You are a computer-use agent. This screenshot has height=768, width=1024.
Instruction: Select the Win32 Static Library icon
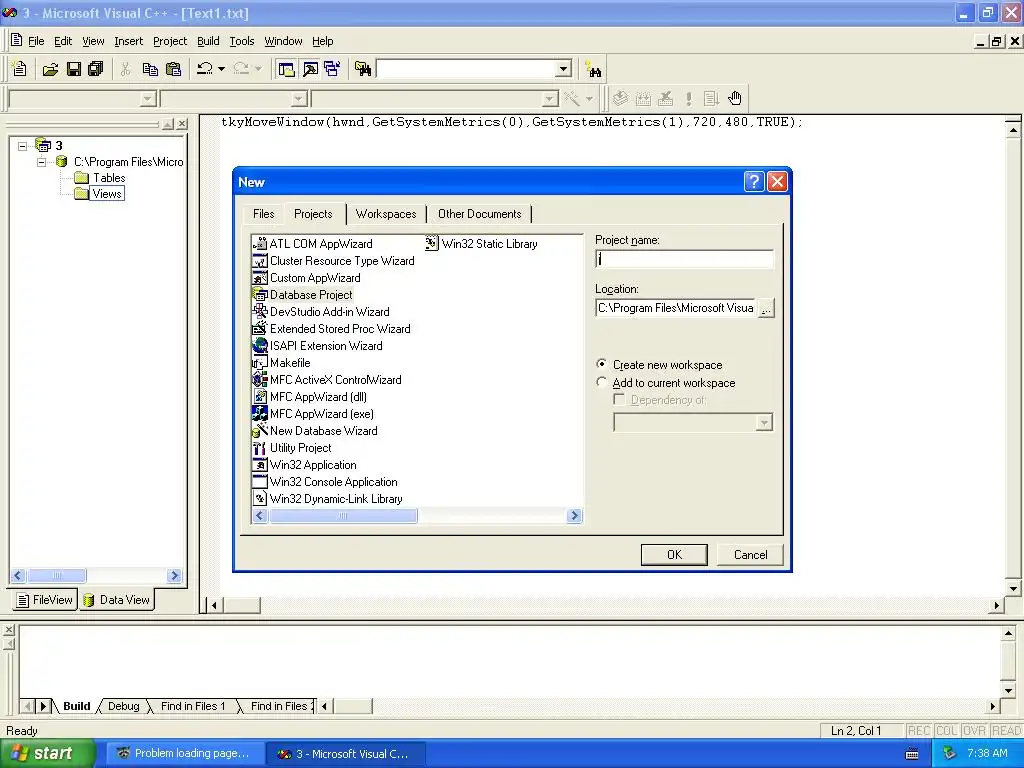431,244
